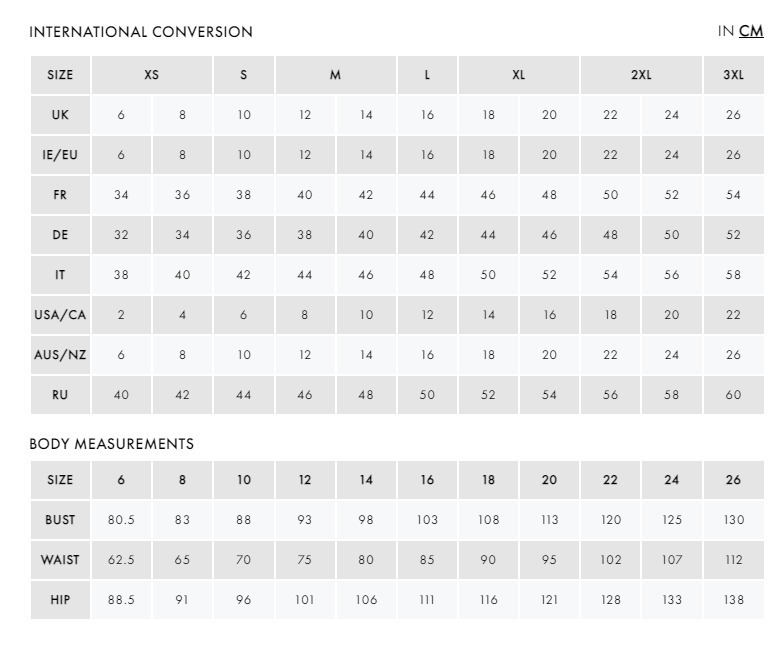Click the RU row label
Image resolution: width=783 pixels, height=646 pixels.
pos(60,395)
